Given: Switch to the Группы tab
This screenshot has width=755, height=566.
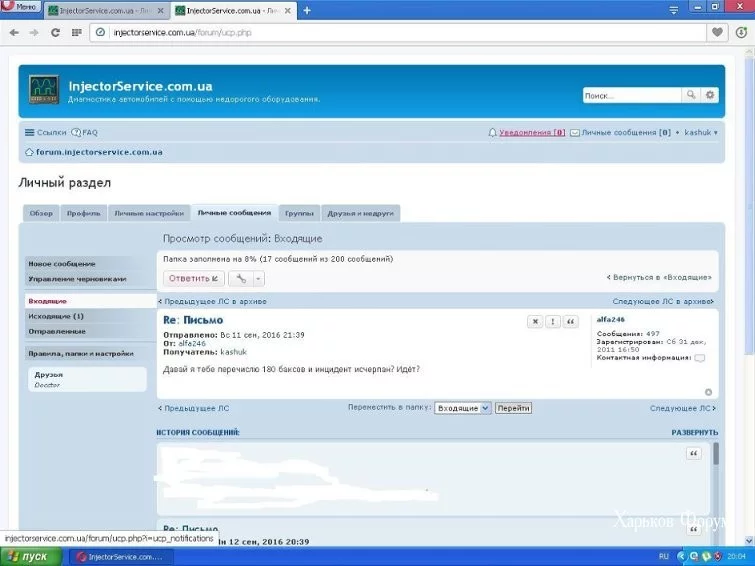Looking at the screenshot, I should tap(299, 213).
